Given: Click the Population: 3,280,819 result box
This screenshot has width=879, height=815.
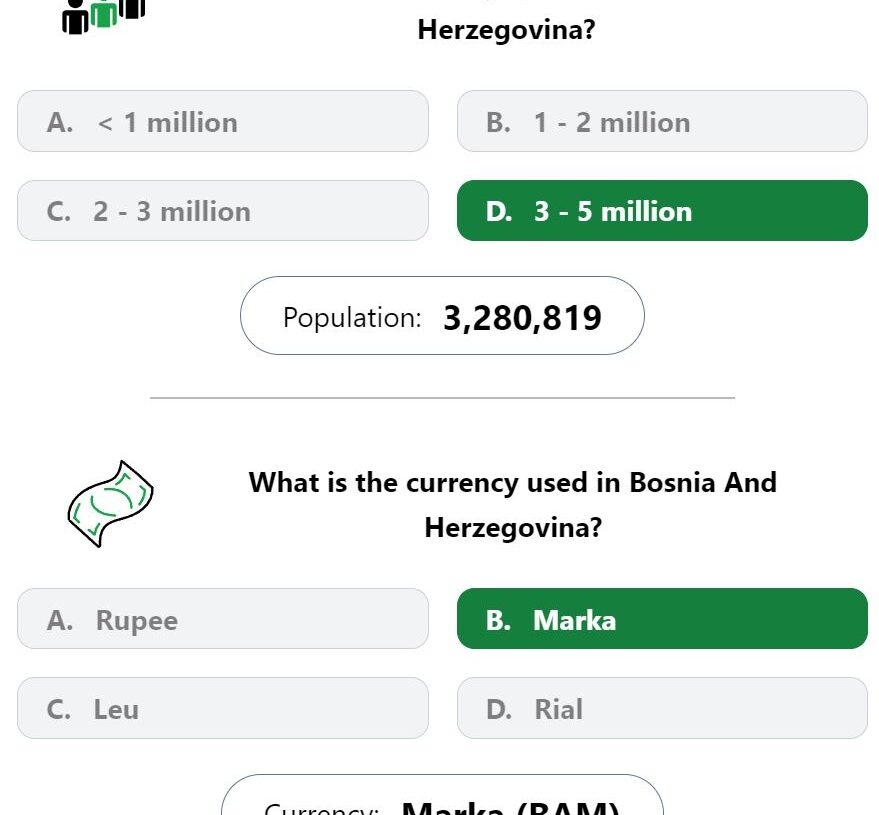Looking at the screenshot, I should 442,316.
